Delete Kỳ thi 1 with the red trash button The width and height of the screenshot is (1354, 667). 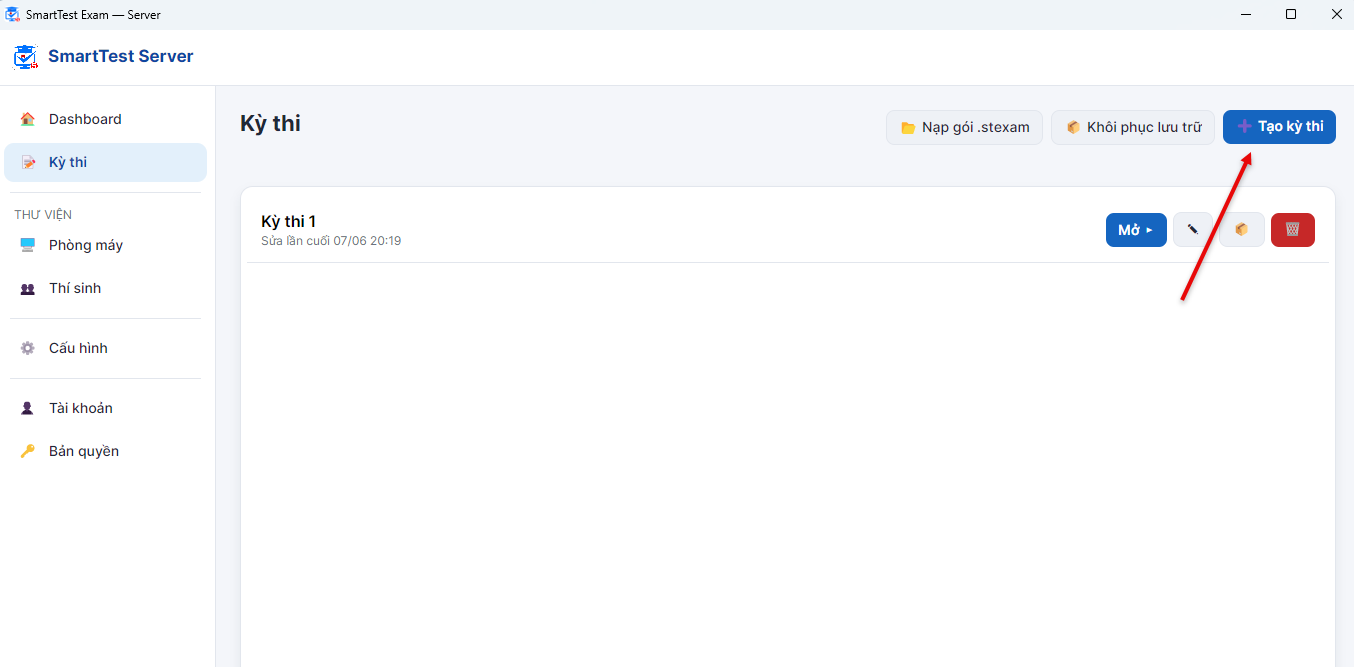(x=1293, y=230)
